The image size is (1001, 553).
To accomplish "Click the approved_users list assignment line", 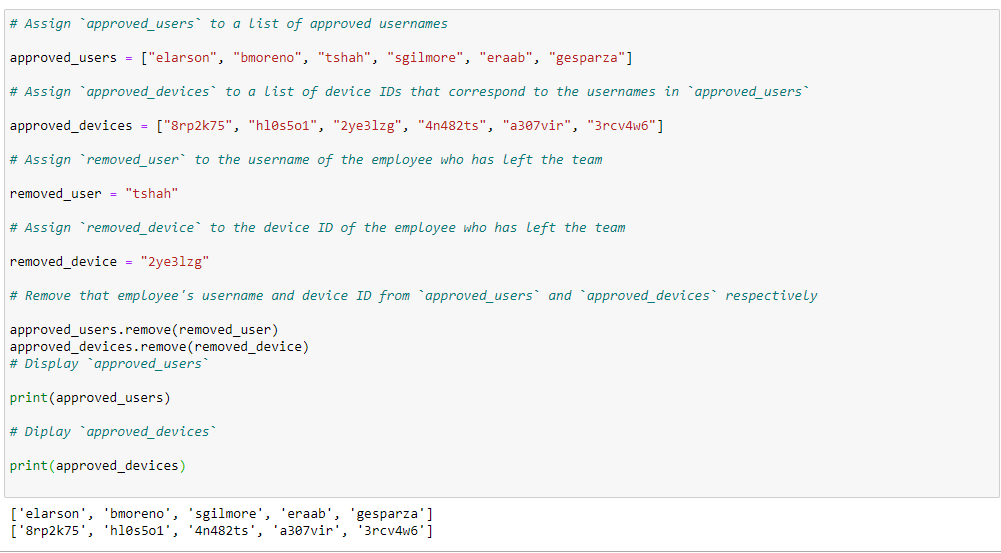I will point(321,57).
